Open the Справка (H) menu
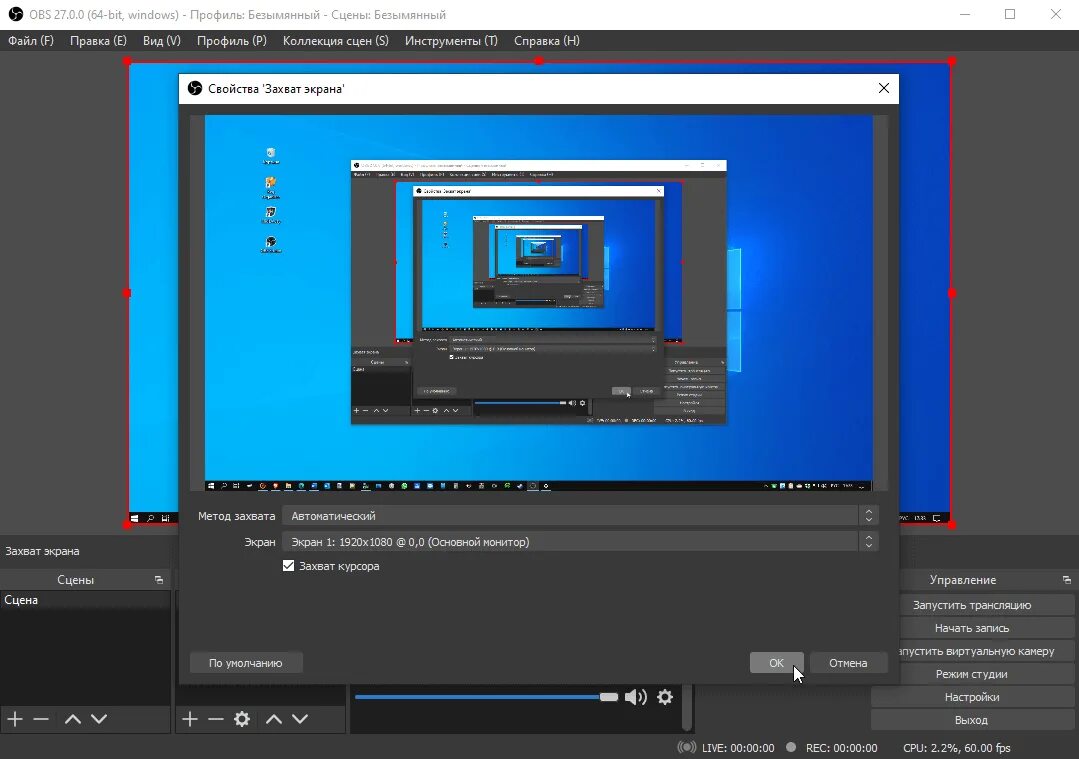The height and width of the screenshot is (759, 1079). click(x=547, y=41)
